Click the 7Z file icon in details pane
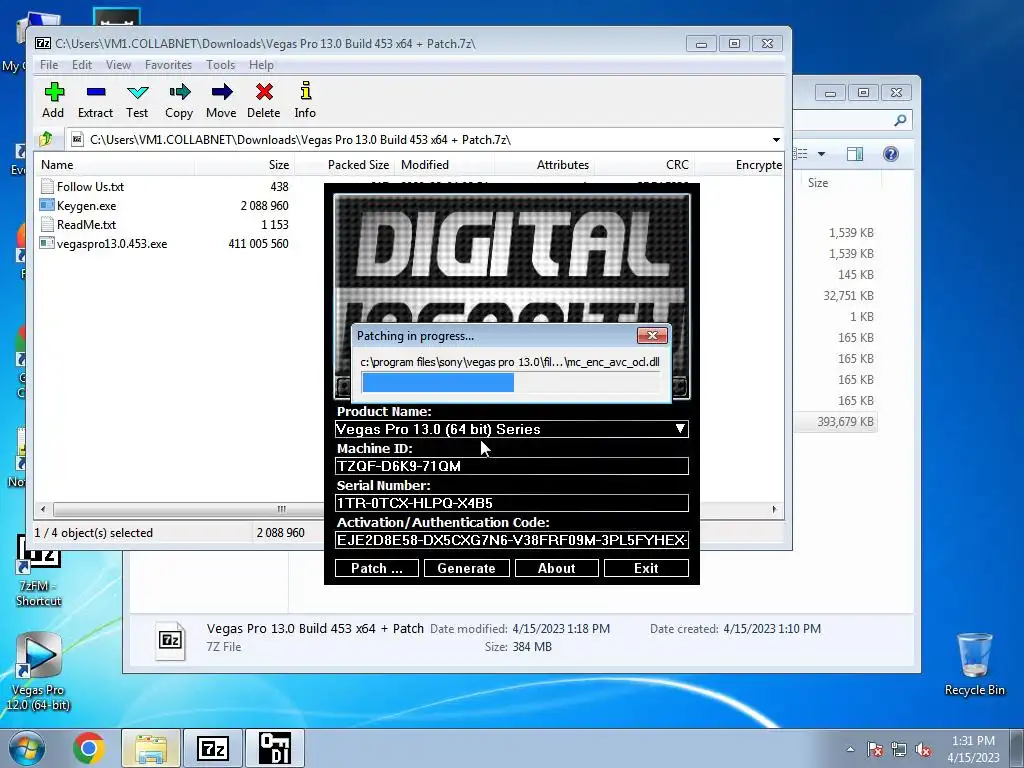The image size is (1024, 768). 170,640
